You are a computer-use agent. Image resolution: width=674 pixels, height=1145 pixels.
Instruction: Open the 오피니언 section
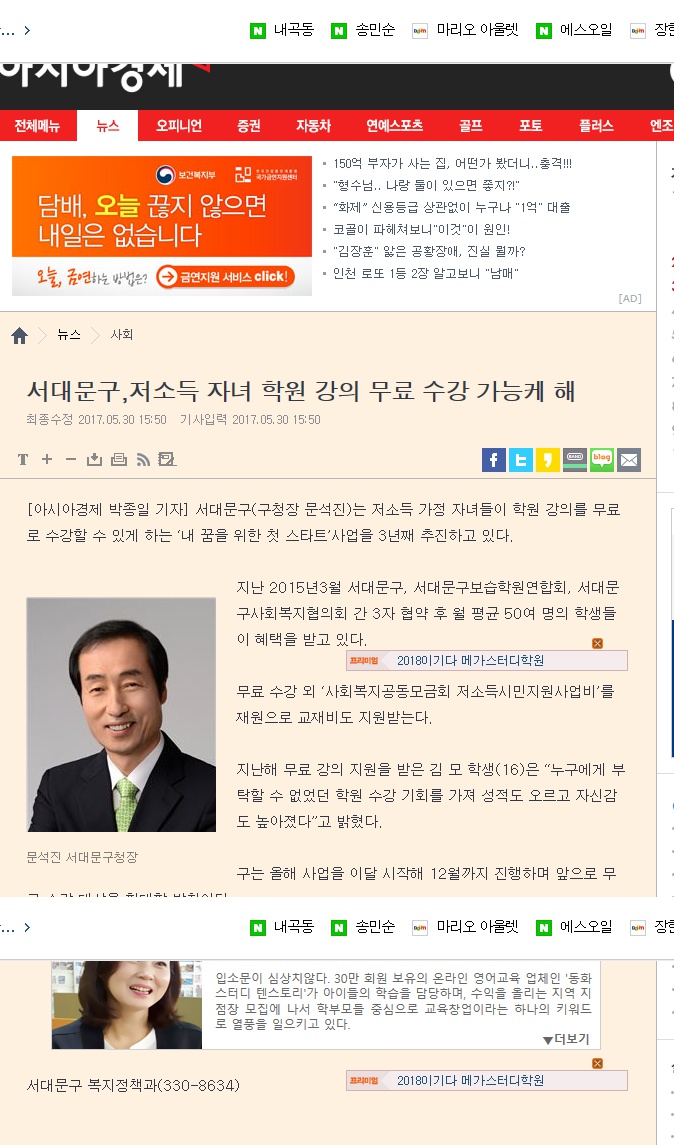(179, 126)
